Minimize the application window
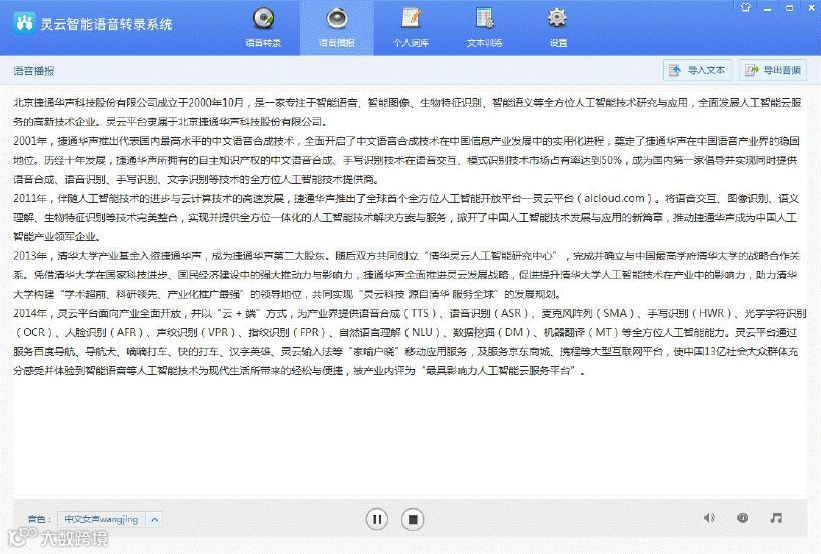 [768, 8]
